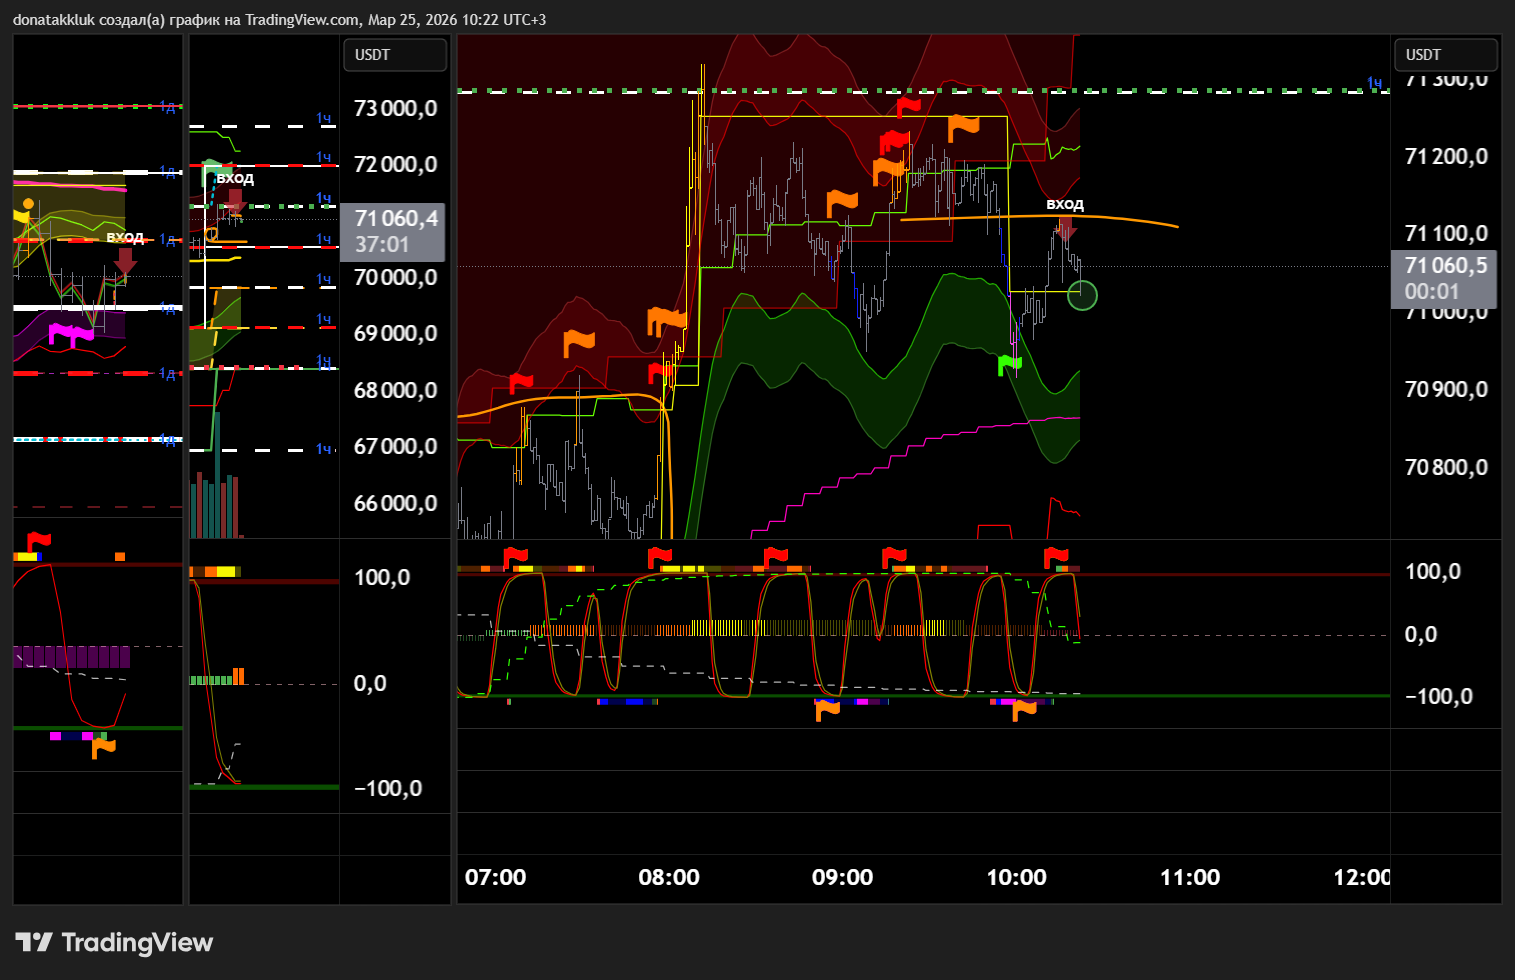Click the green circle at current price
1515x980 pixels.
[1082, 295]
